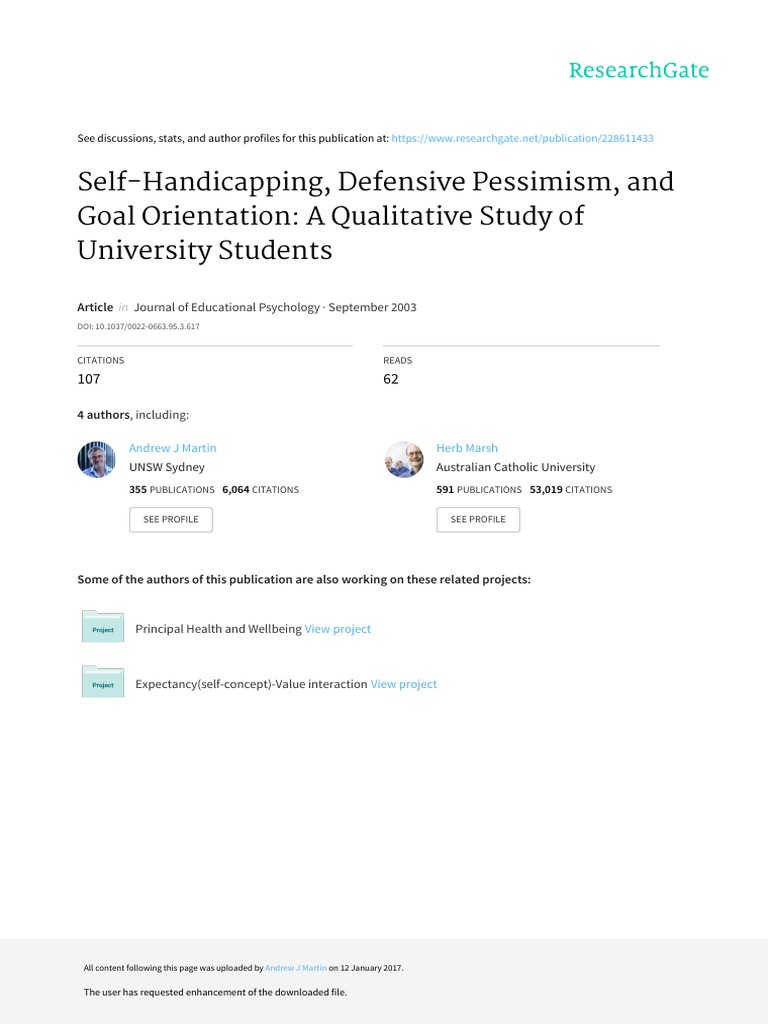This screenshot has height=1024, width=768.
Task: Open Herb Marsh author name link
Action: pyautogui.click(x=466, y=448)
